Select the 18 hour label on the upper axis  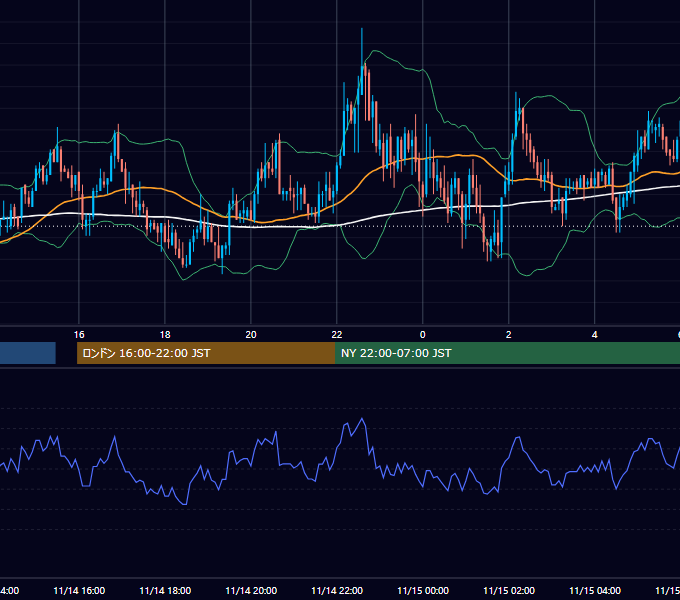165,335
